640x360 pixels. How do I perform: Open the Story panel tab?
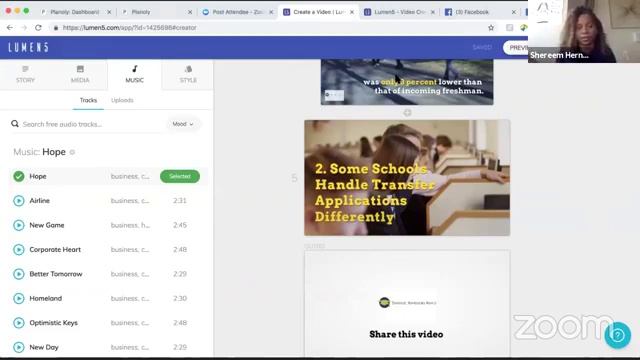25,74
